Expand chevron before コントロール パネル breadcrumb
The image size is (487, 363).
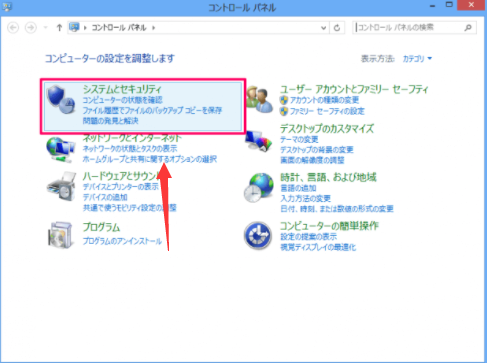(x=85, y=28)
